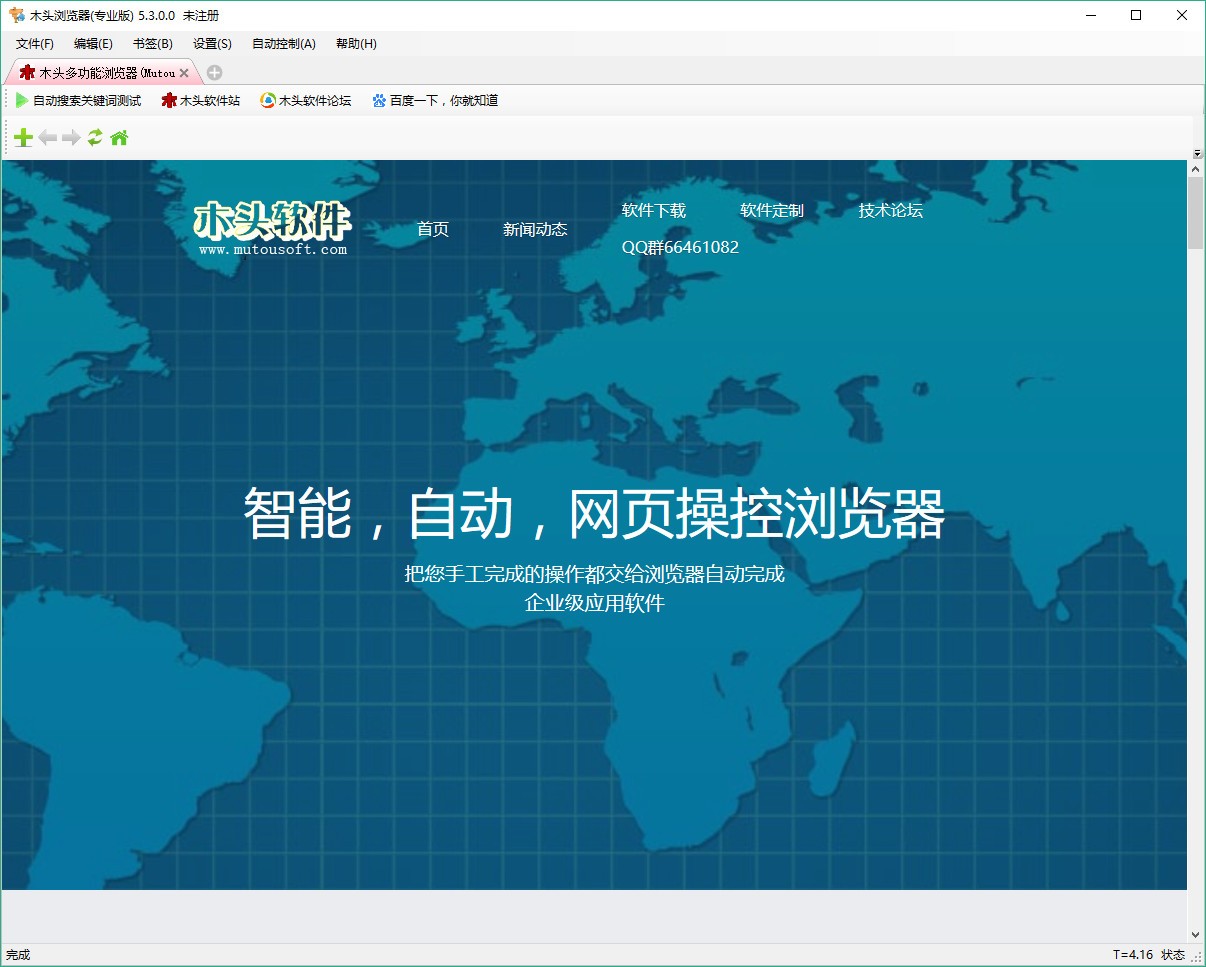Viewport: 1206px width, 967px height.
Task: Open 软件下载 in the site navigation
Action: [x=654, y=210]
